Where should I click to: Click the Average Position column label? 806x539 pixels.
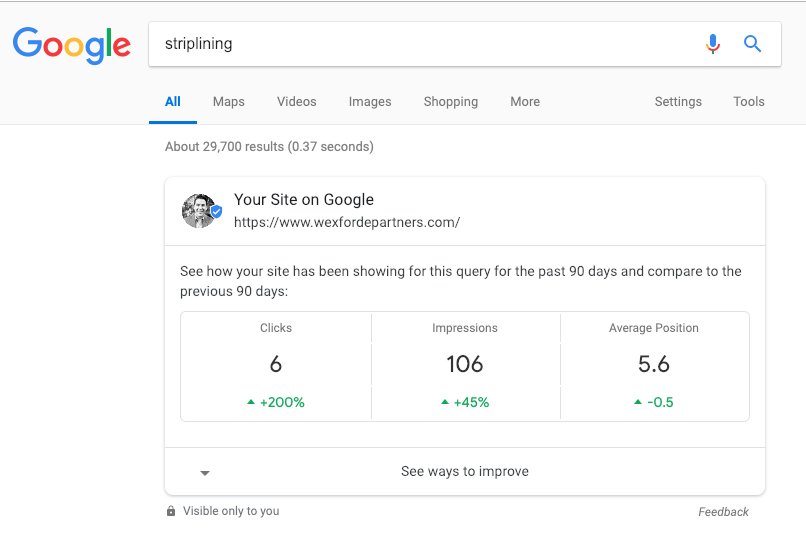click(x=653, y=328)
